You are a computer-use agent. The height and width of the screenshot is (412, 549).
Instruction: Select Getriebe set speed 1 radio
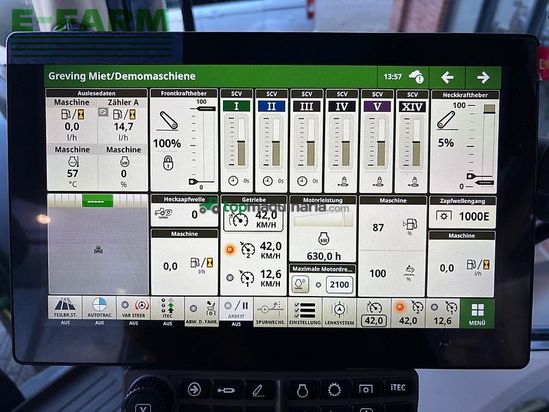(x=230, y=278)
